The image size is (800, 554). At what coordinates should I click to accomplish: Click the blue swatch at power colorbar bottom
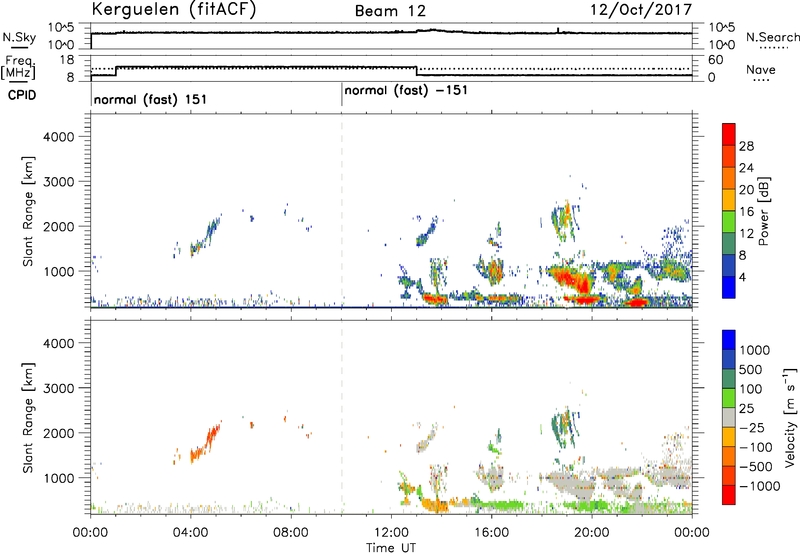[729, 287]
